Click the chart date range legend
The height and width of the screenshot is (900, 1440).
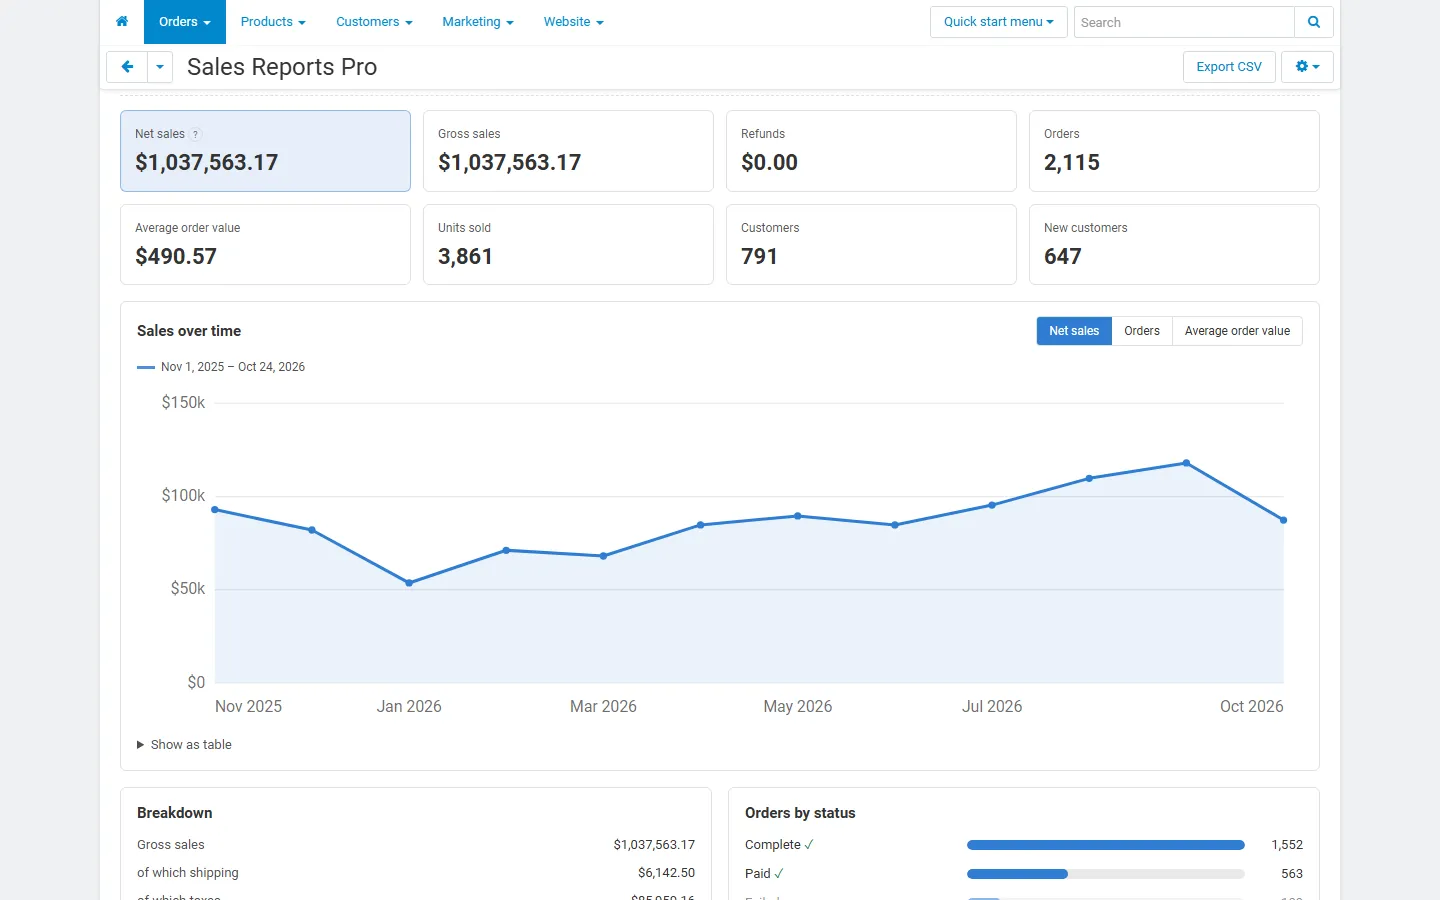221,367
